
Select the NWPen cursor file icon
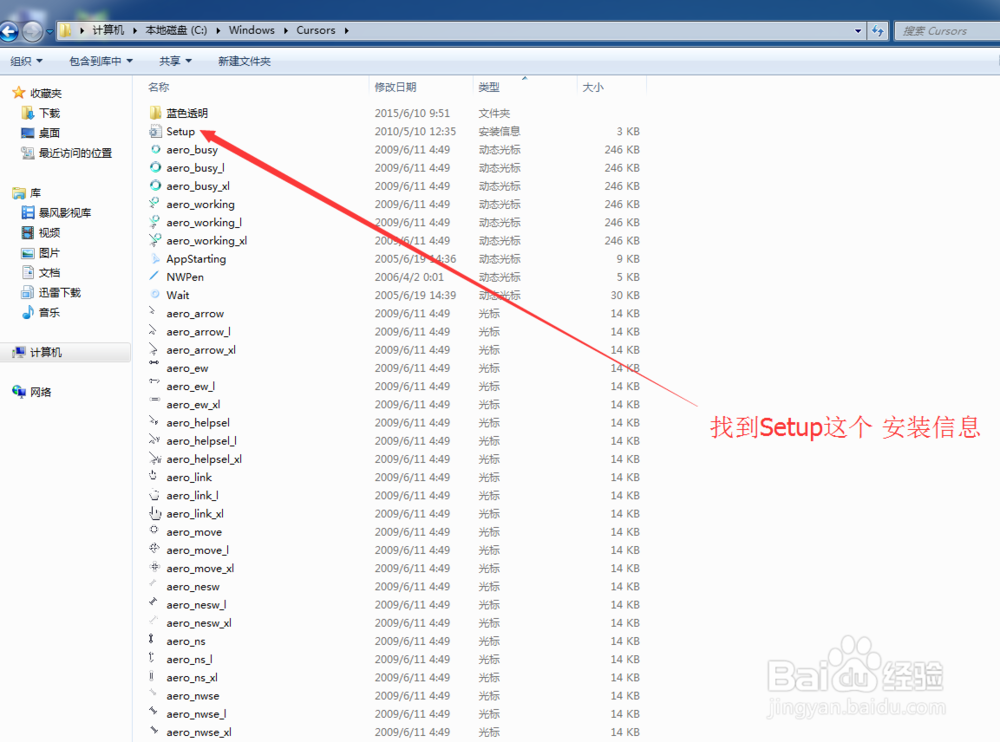(154, 276)
